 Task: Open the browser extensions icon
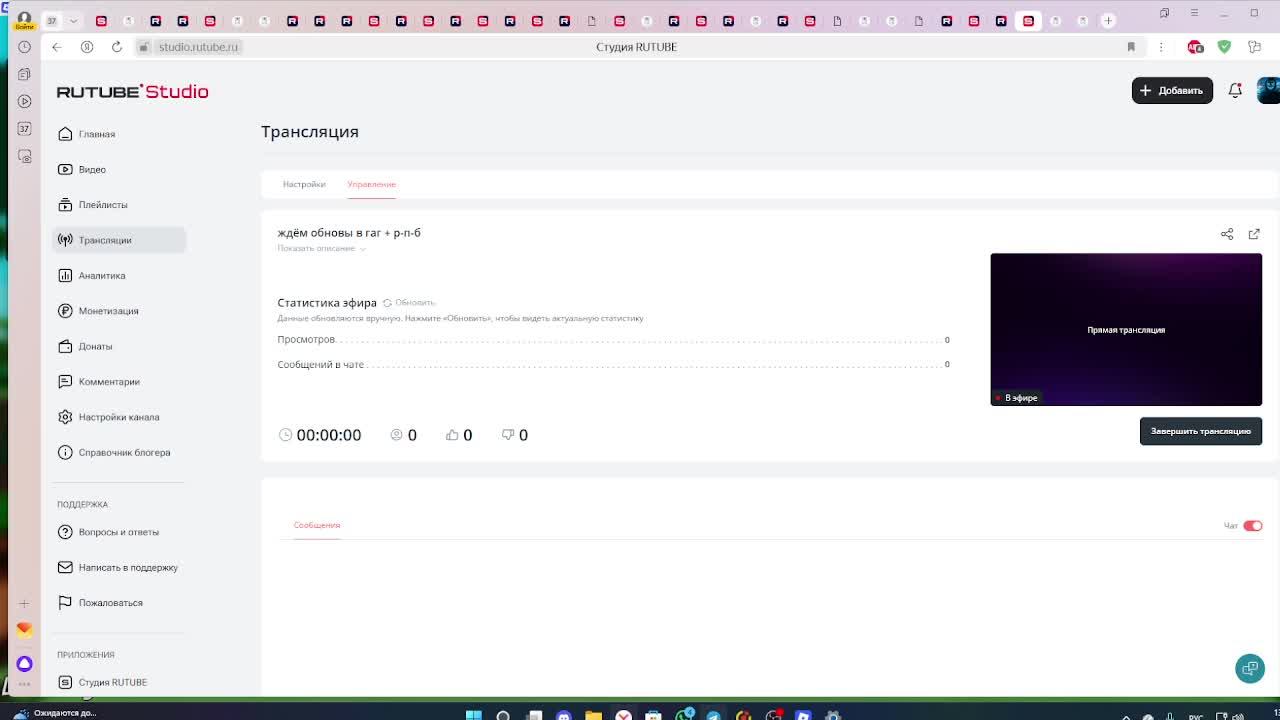[1255, 47]
